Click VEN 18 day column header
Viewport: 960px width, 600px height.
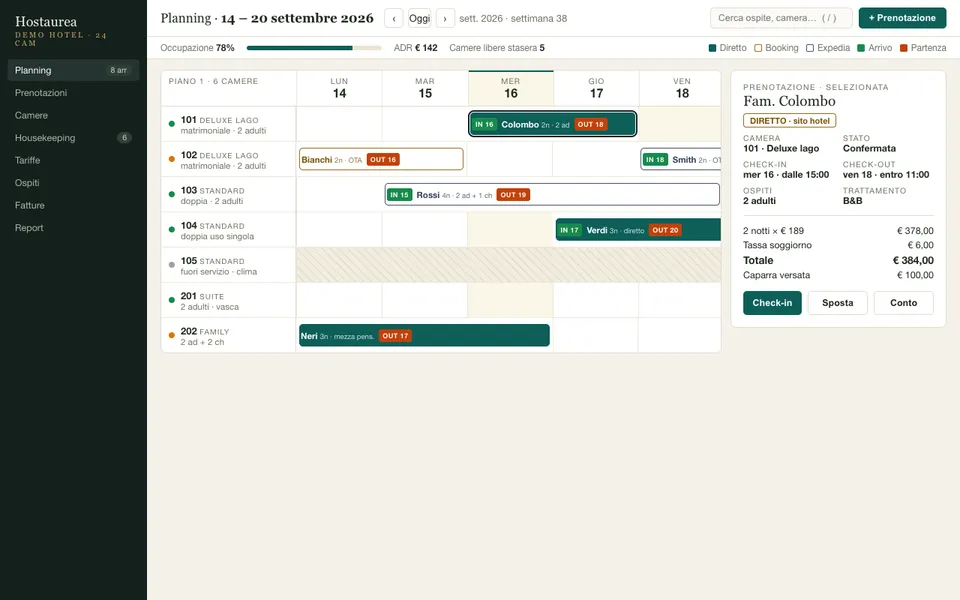click(680, 88)
